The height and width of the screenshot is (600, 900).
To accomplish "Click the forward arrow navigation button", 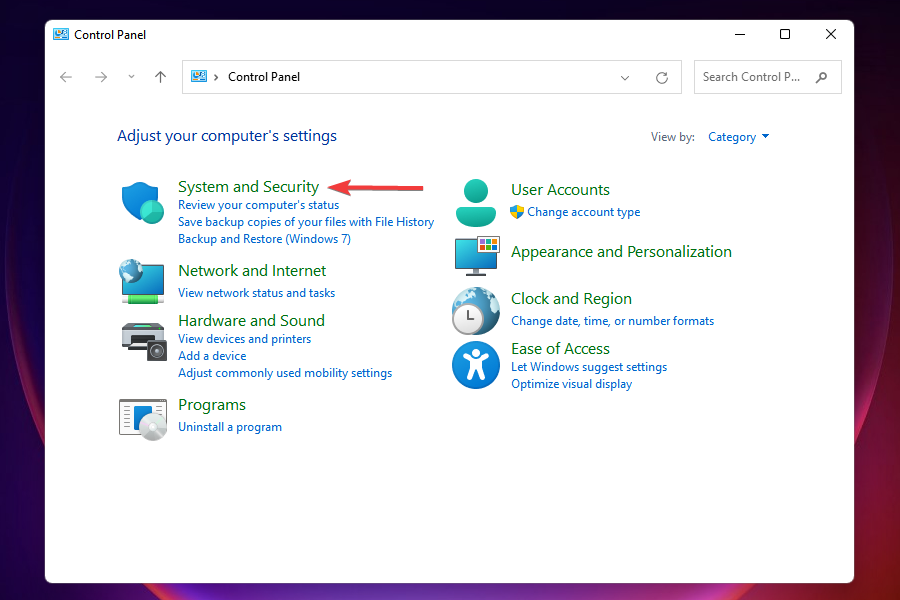I will (101, 77).
